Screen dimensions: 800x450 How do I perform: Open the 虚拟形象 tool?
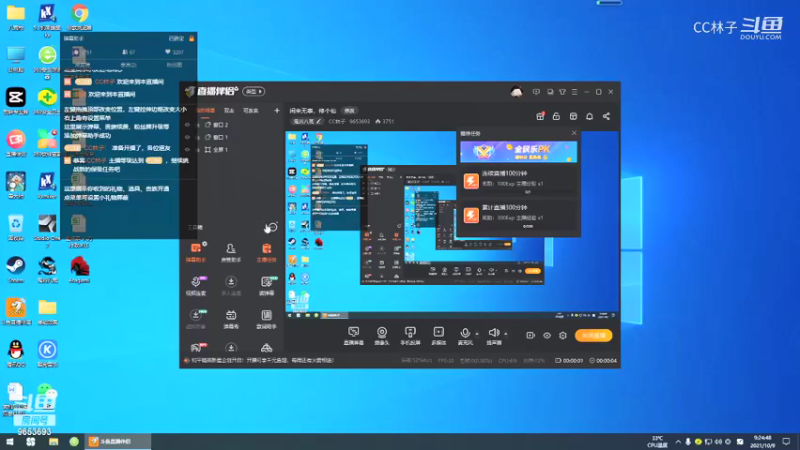196,319
